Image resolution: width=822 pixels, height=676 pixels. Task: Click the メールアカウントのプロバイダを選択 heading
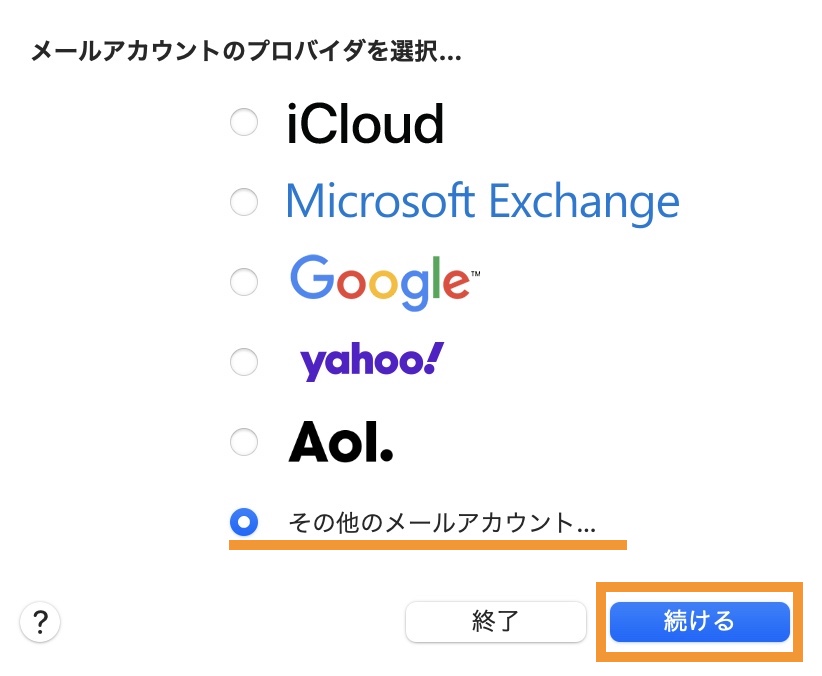[246, 51]
